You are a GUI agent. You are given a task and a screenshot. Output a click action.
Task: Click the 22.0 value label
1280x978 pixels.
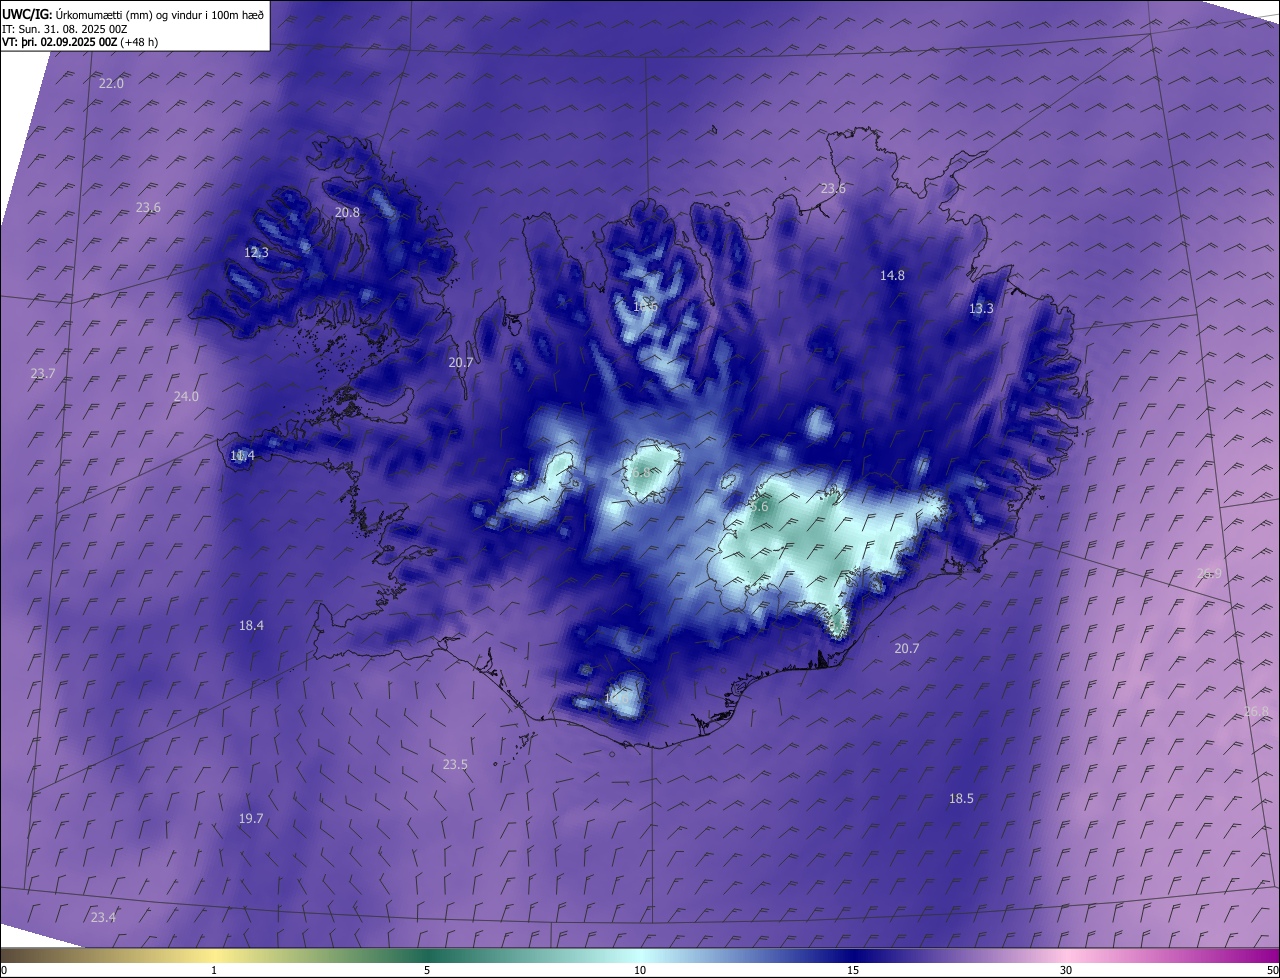111,84
